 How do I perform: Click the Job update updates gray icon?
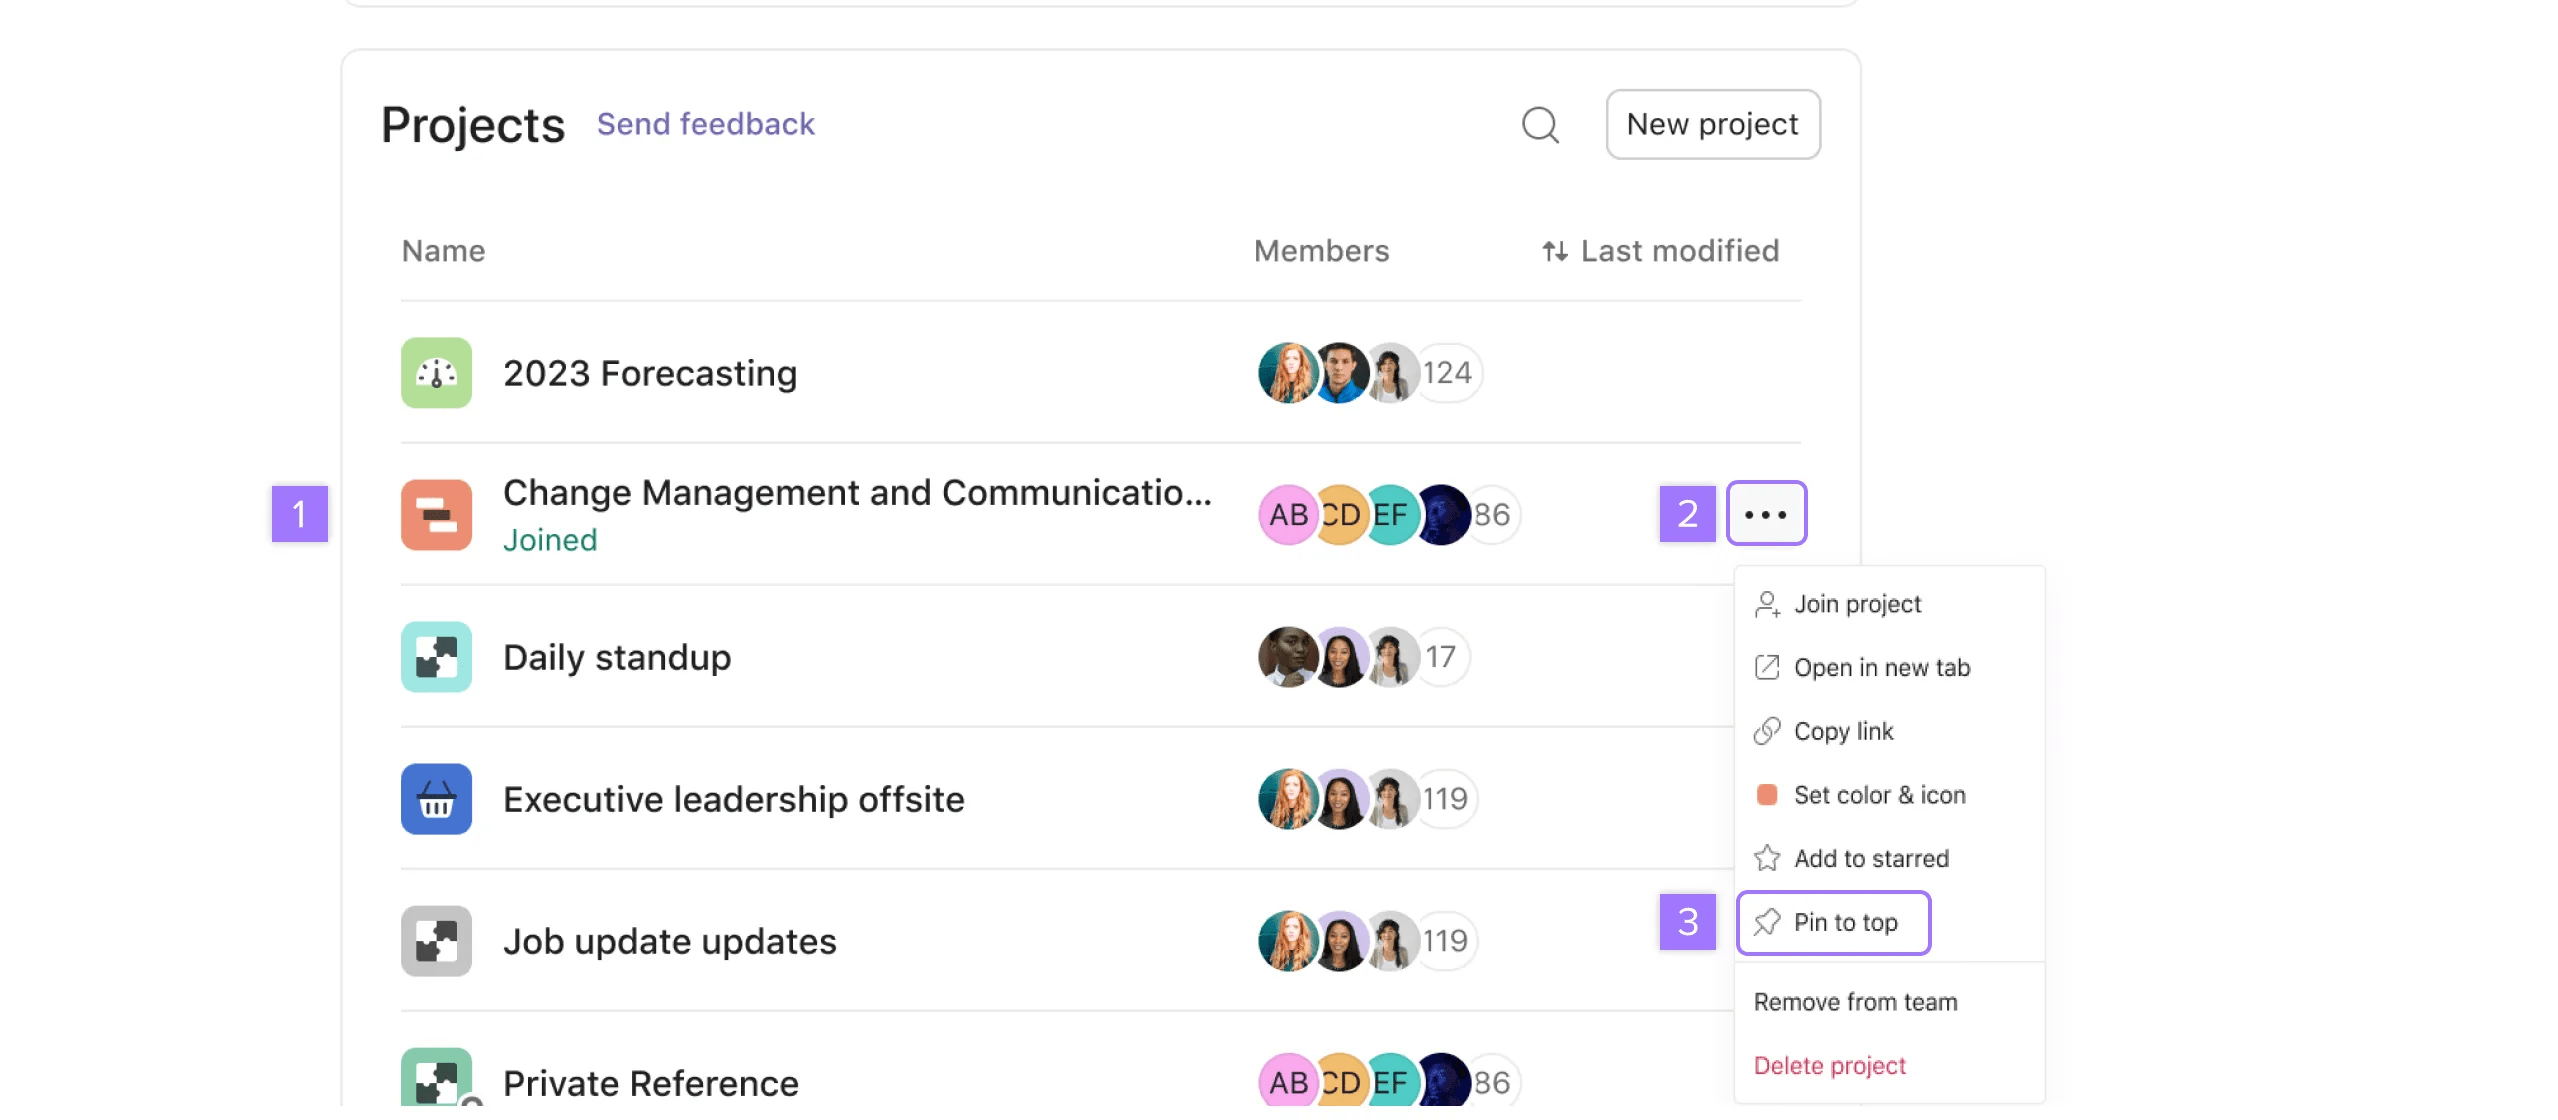coord(436,941)
